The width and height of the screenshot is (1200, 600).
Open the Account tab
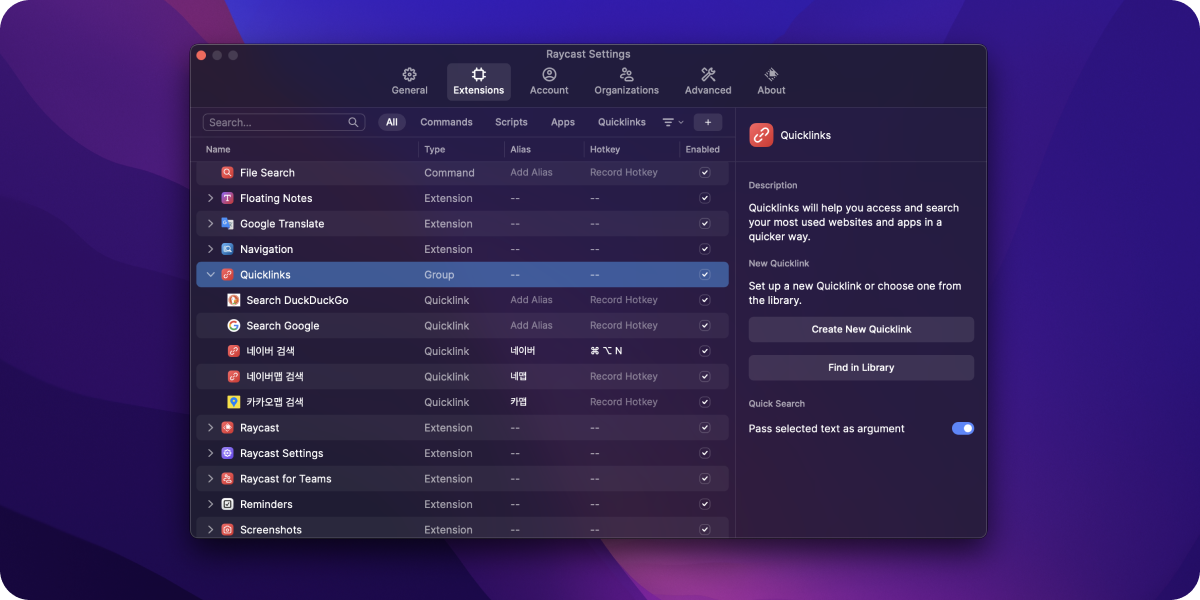pos(549,82)
